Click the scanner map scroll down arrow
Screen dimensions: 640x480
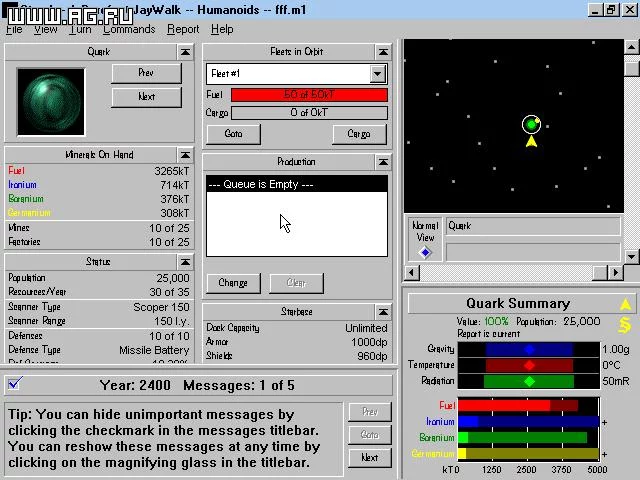pyautogui.click(x=631, y=256)
